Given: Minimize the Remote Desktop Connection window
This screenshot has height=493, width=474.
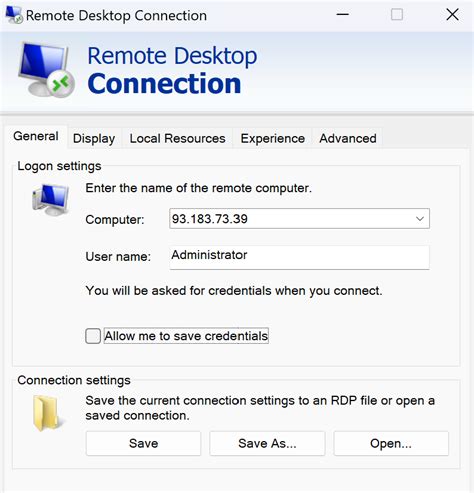Looking at the screenshot, I should tap(342, 15).
